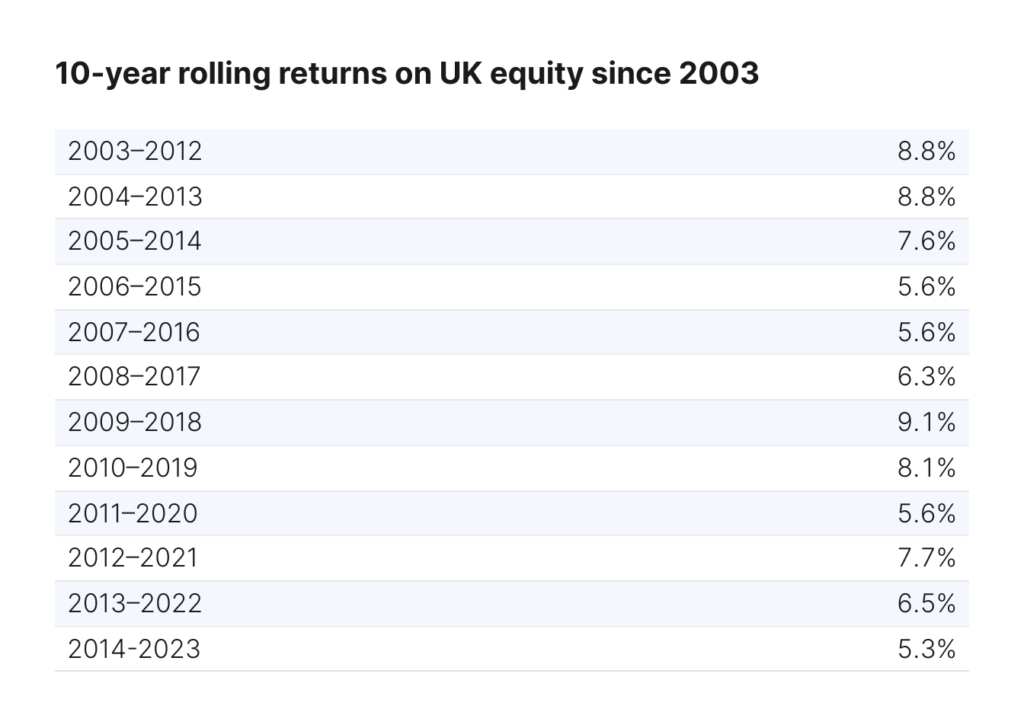The width and height of the screenshot is (1024, 728).
Task: Click the table title about UK equity
Action: pyautogui.click(x=407, y=74)
